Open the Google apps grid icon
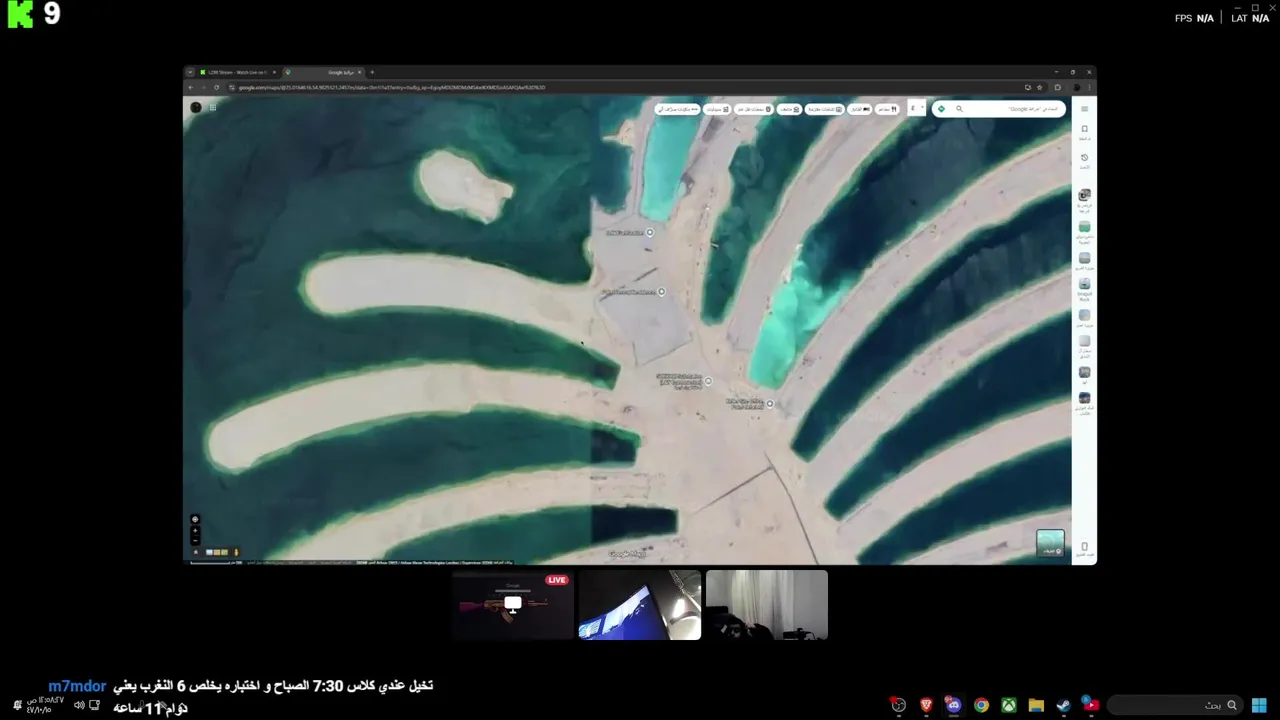 tap(212, 107)
